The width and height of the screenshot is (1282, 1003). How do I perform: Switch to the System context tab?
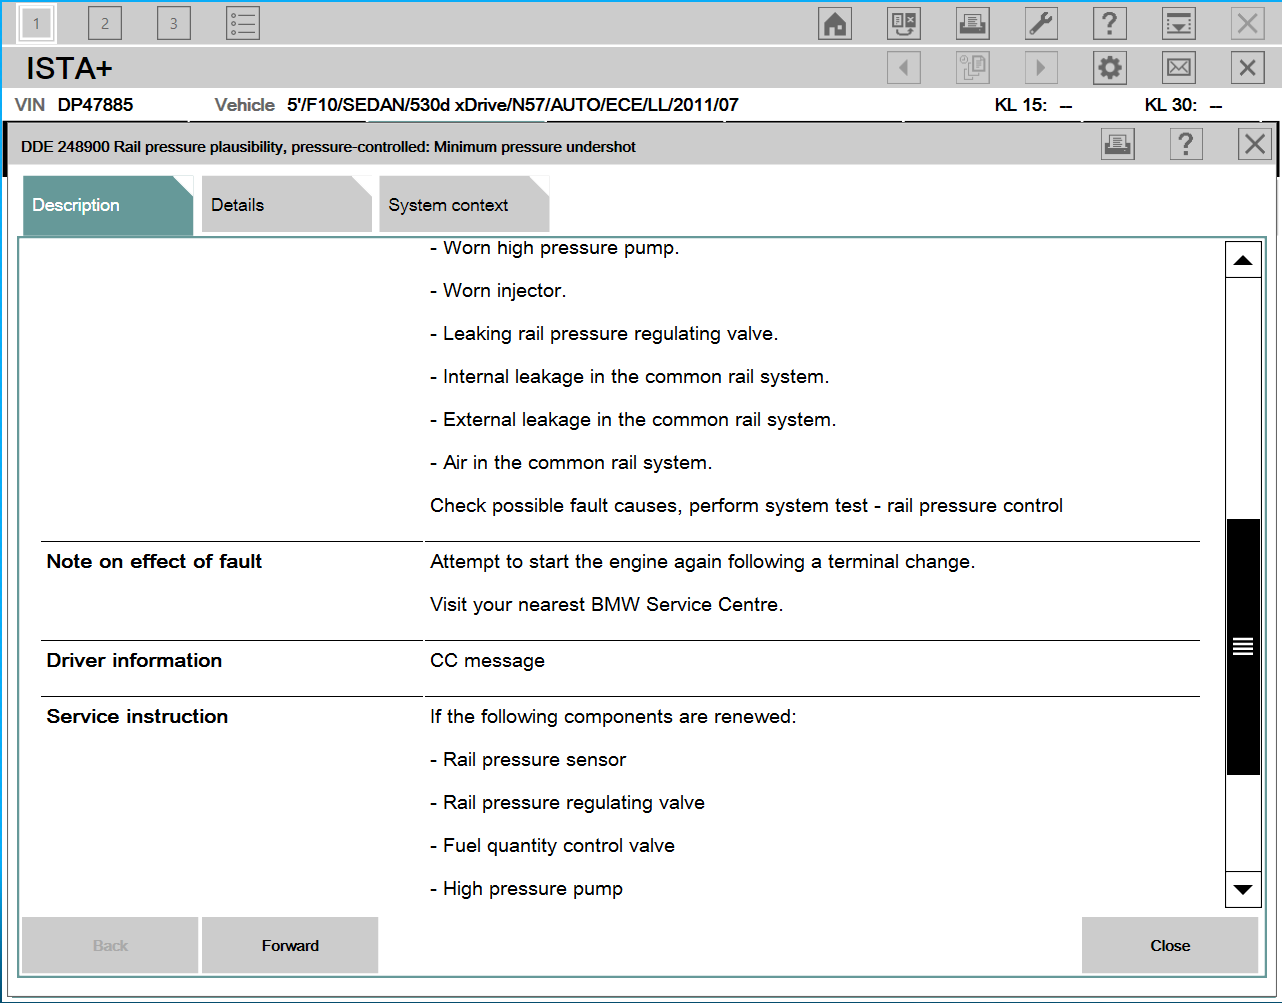[463, 205]
